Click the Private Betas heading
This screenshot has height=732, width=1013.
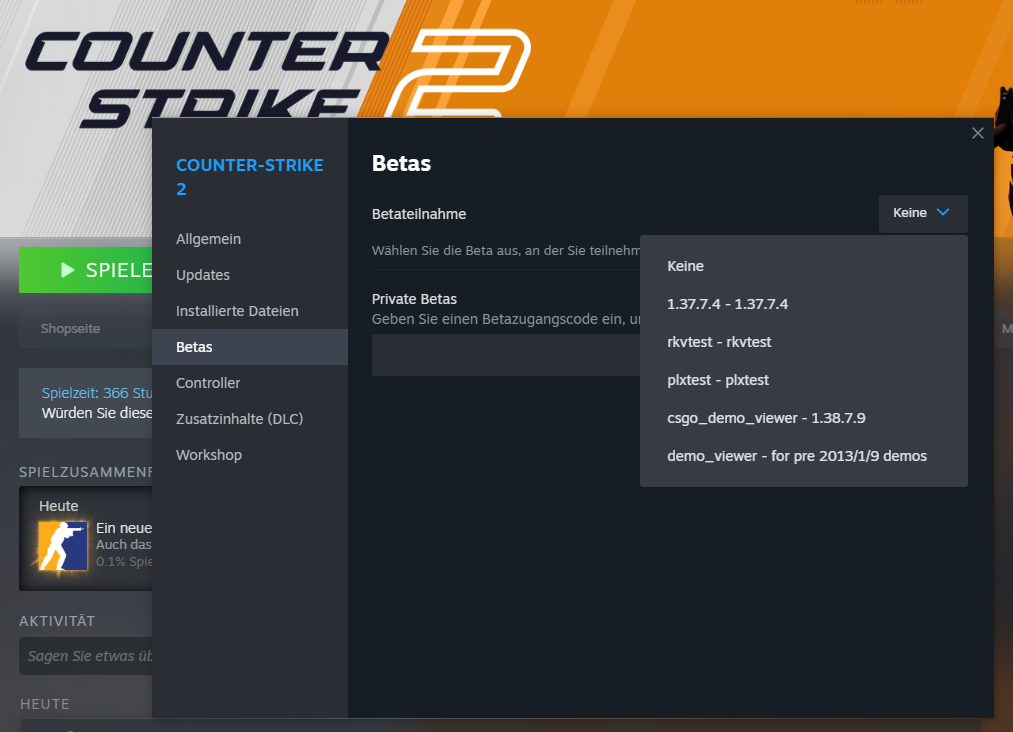point(414,299)
